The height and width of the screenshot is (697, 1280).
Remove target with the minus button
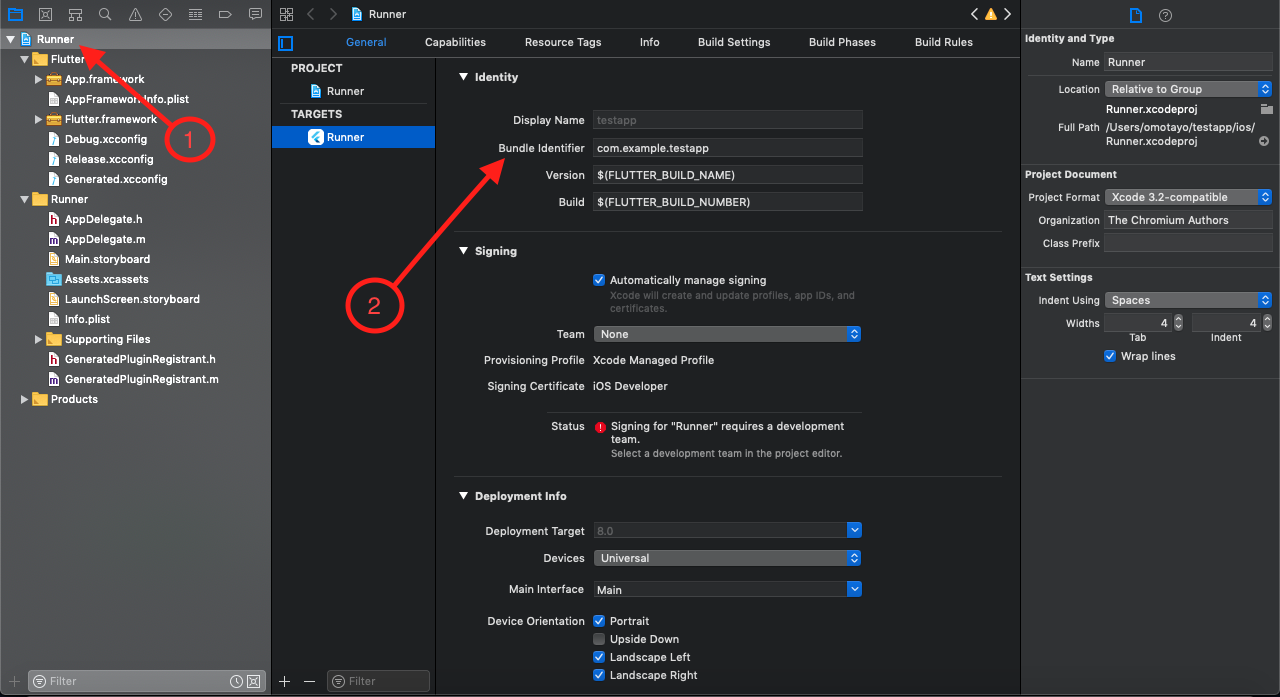click(309, 681)
